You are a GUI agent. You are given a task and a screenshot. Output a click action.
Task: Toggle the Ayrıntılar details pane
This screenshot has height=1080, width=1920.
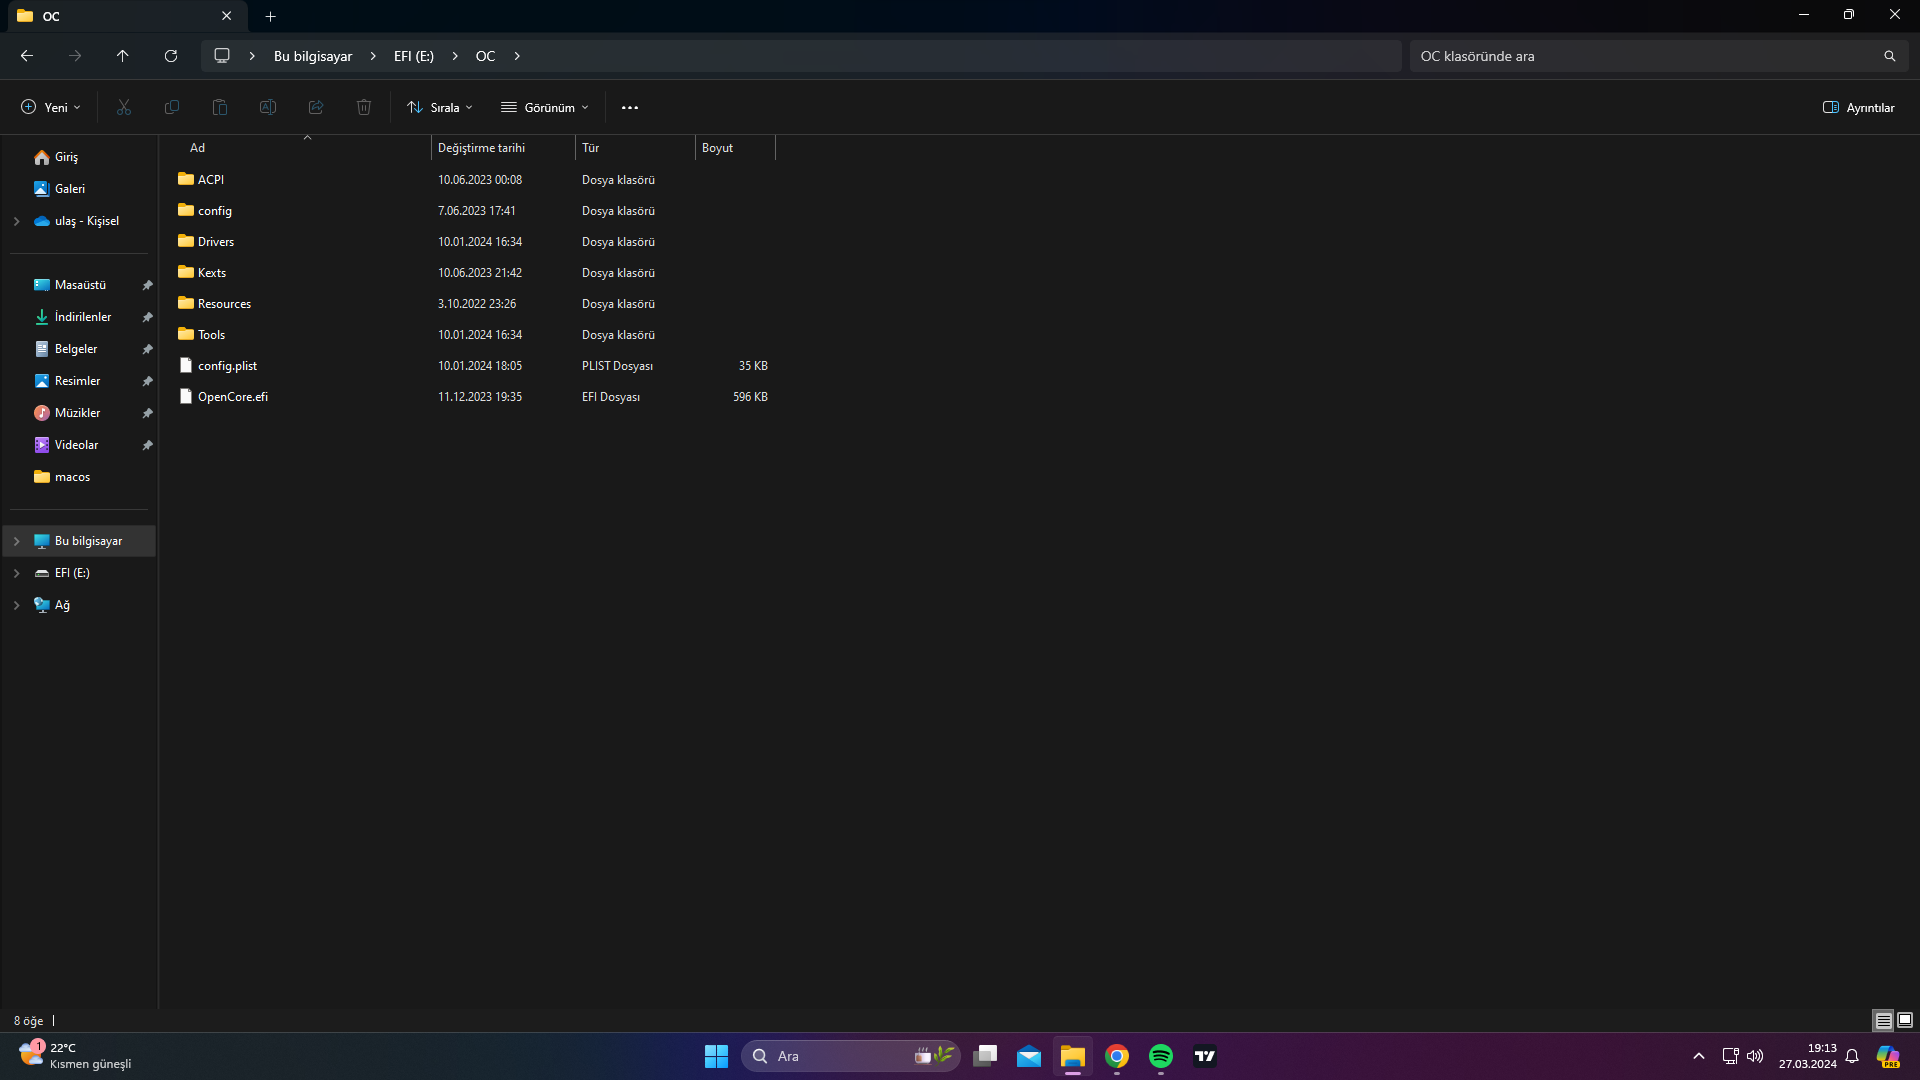point(1858,107)
